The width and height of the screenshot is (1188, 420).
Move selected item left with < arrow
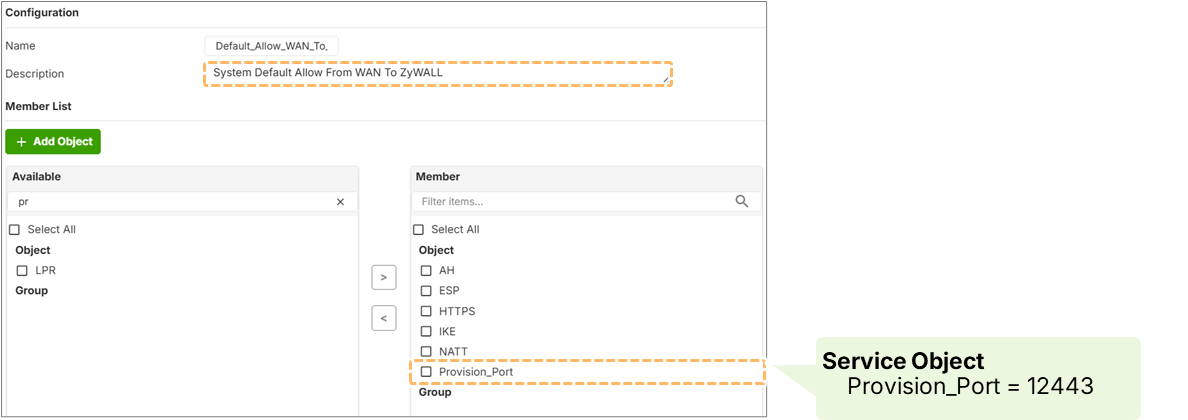pos(384,318)
